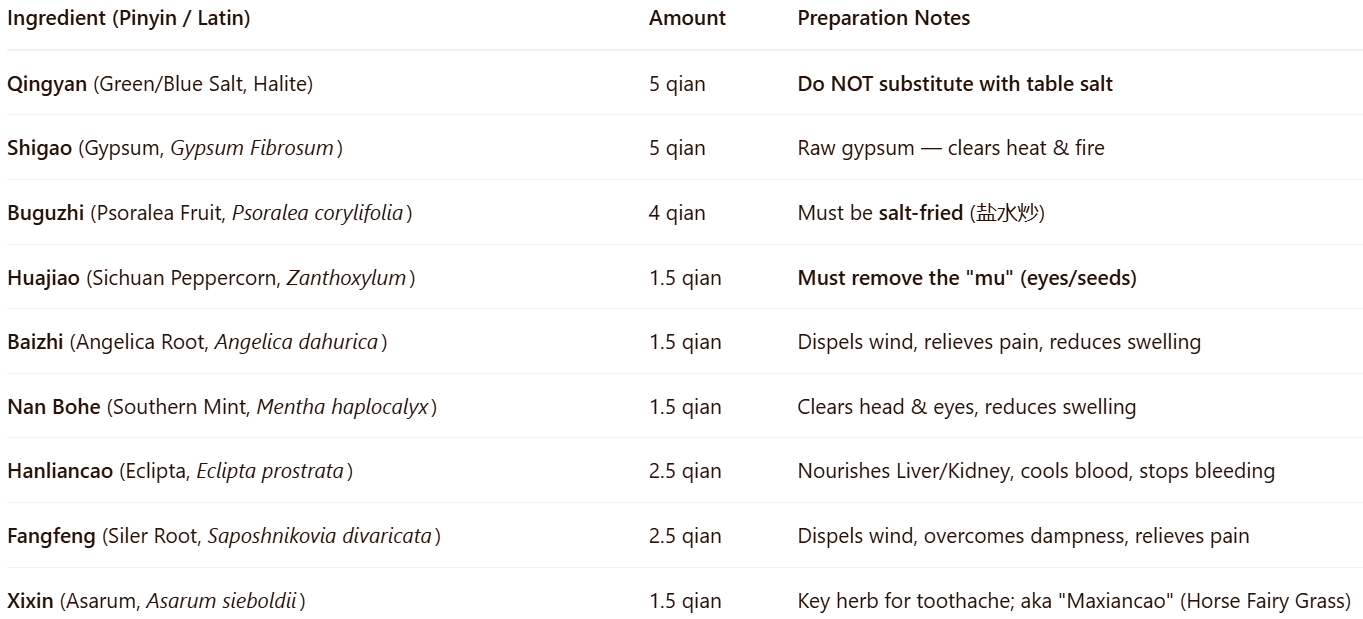The image size is (1363, 619).
Task: Click the 2.5 qian amount for Hanliancao
Action: pyautogui.click(x=685, y=471)
